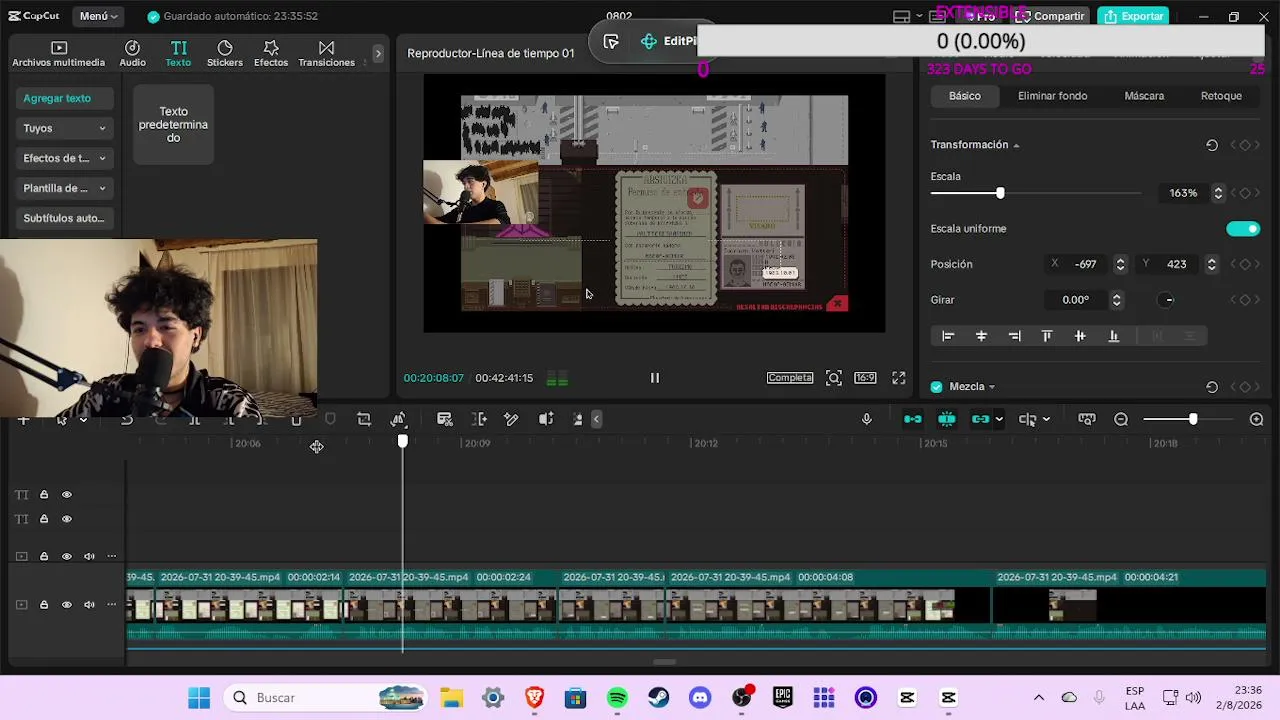Edit the Posición X value field
Screen dimensions: 1280x720
(1086, 264)
